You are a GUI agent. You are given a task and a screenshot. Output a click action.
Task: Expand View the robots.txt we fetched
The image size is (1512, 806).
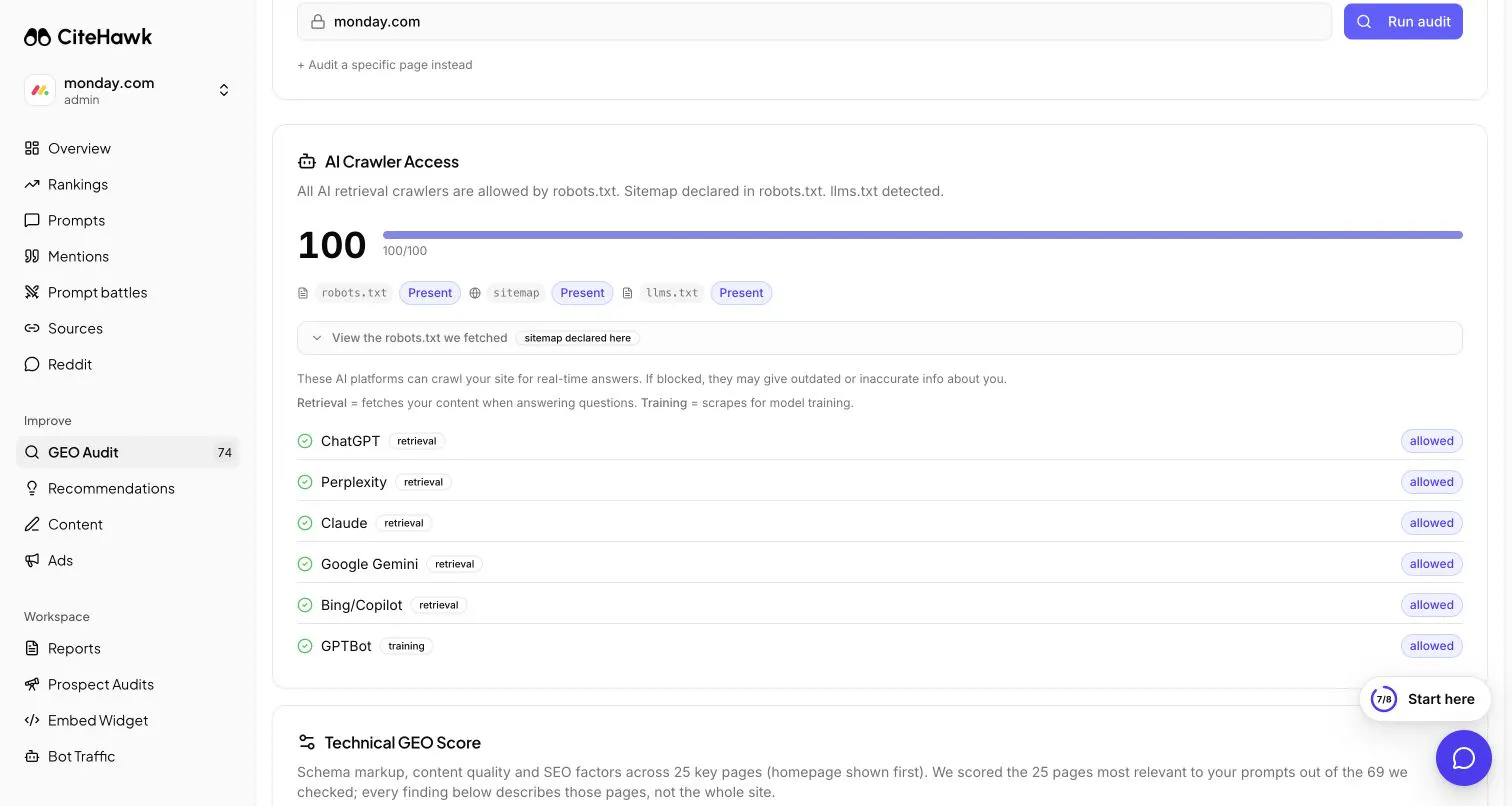point(880,338)
